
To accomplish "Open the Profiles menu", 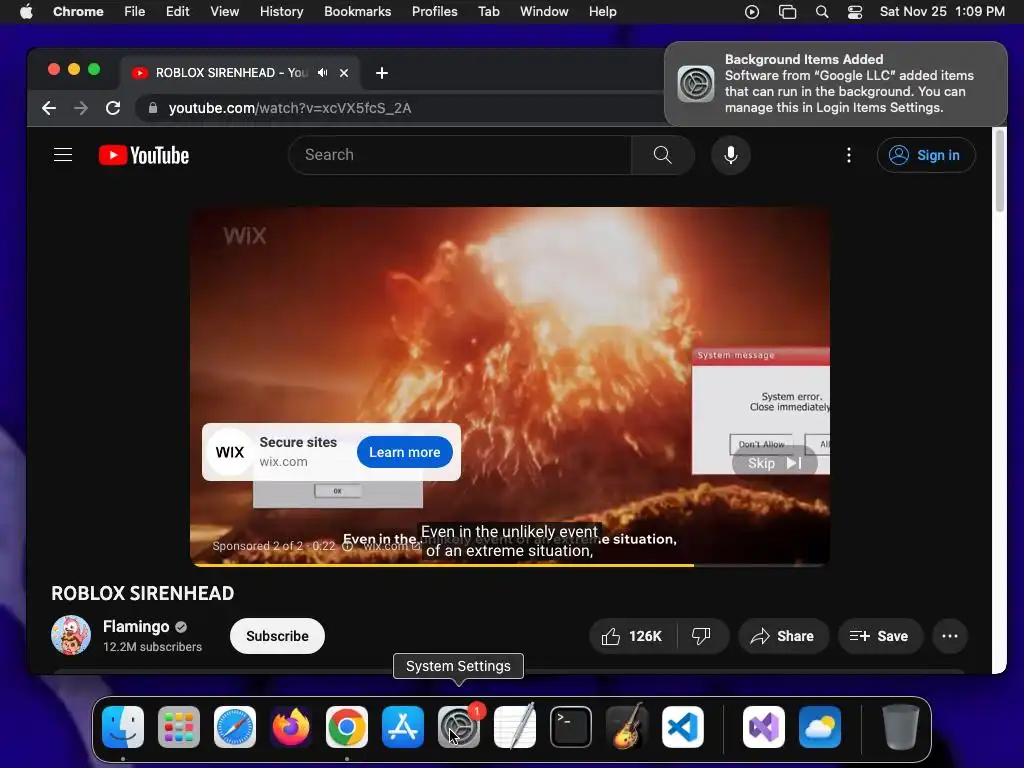I will (x=434, y=12).
